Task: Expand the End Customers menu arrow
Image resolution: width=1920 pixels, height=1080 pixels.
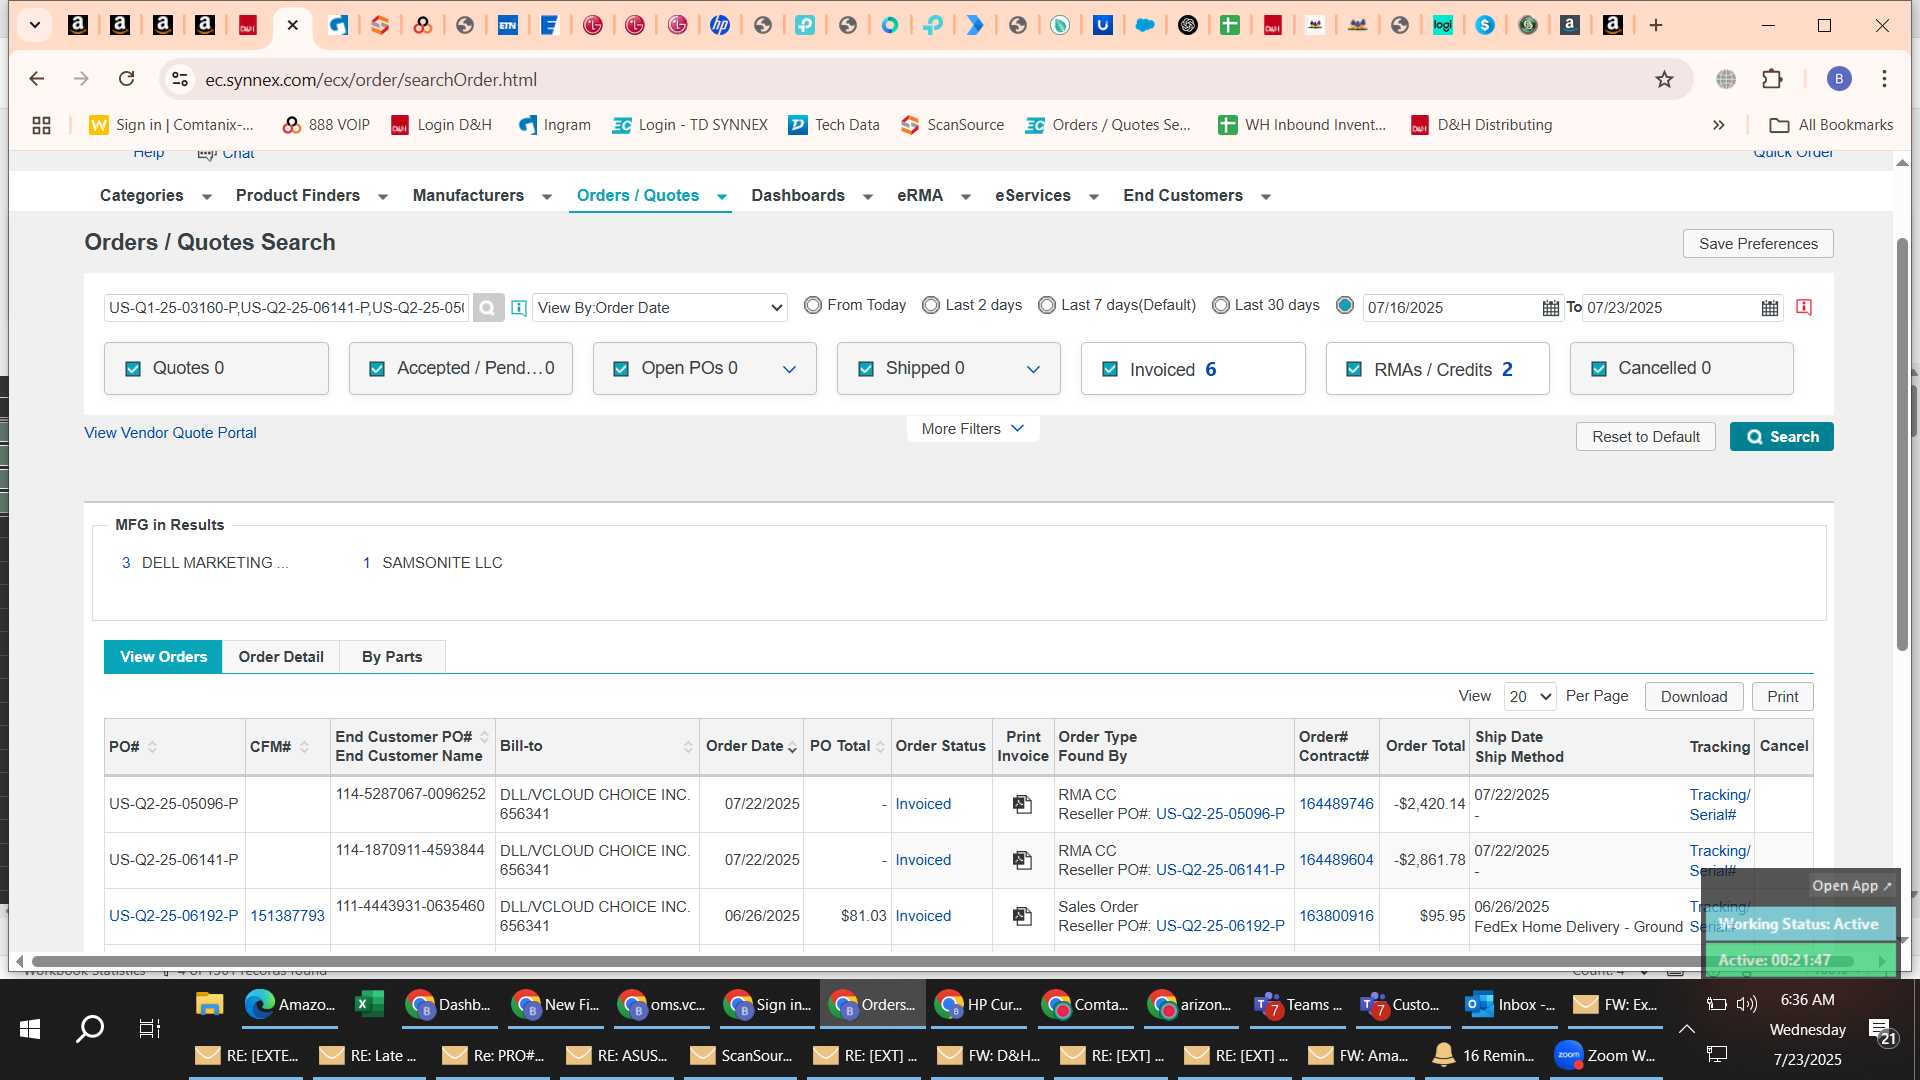Action: 1266,197
